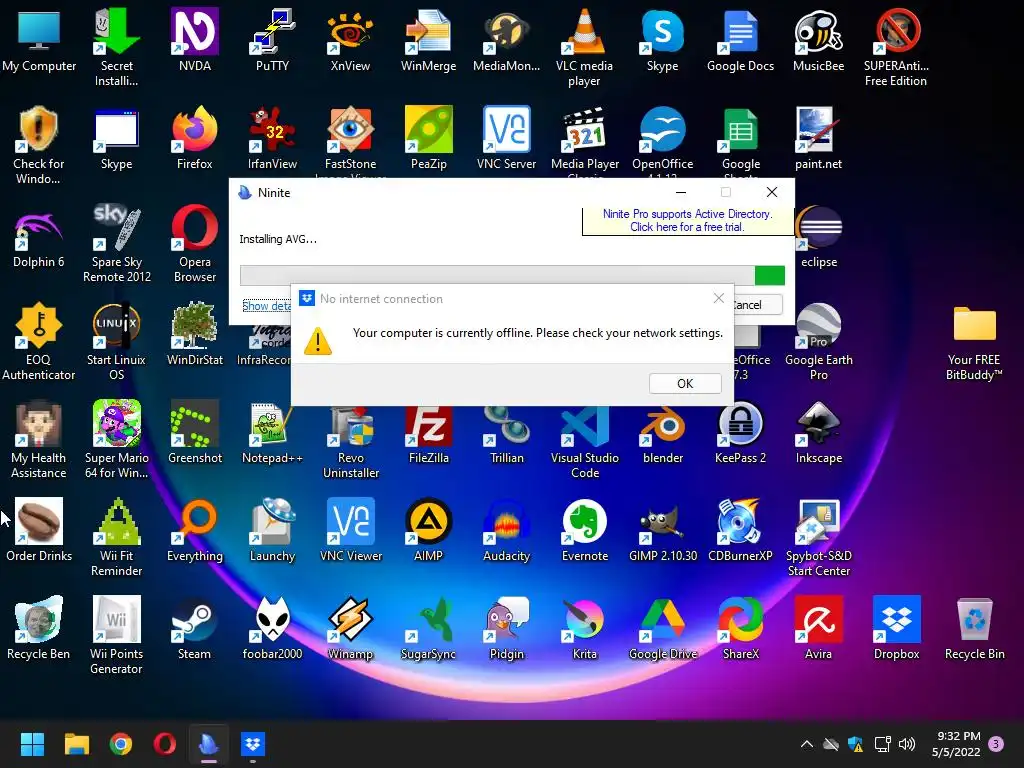This screenshot has width=1024, height=768.
Task: Click the VLC media player icon
Action: click(584, 47)
